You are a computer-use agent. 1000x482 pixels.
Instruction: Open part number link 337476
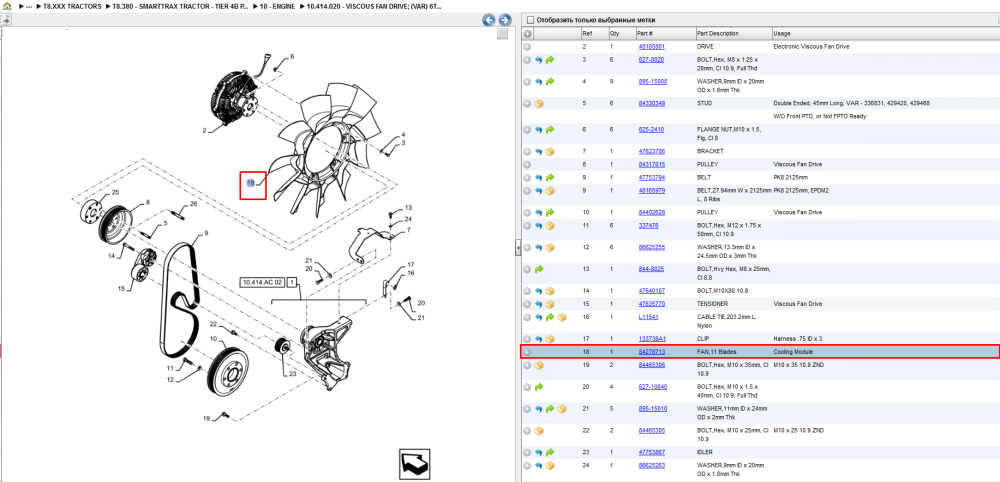click(x=648, y=226)
